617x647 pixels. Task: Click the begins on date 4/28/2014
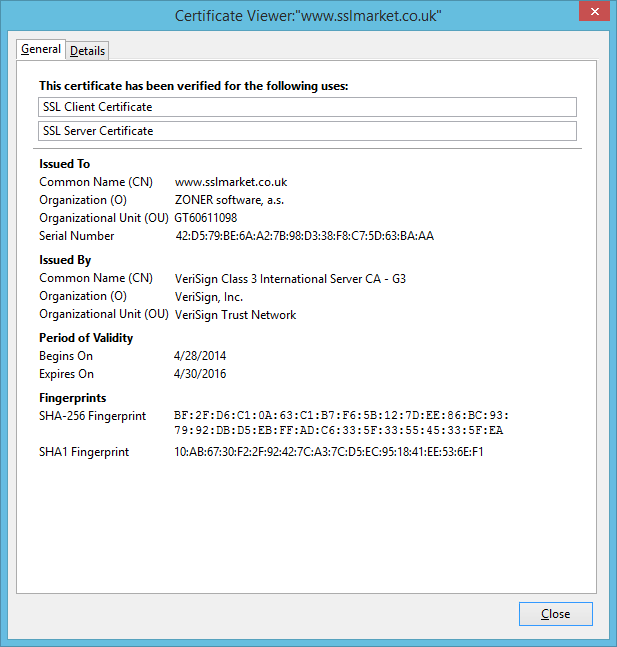click(x=200, y=356)
